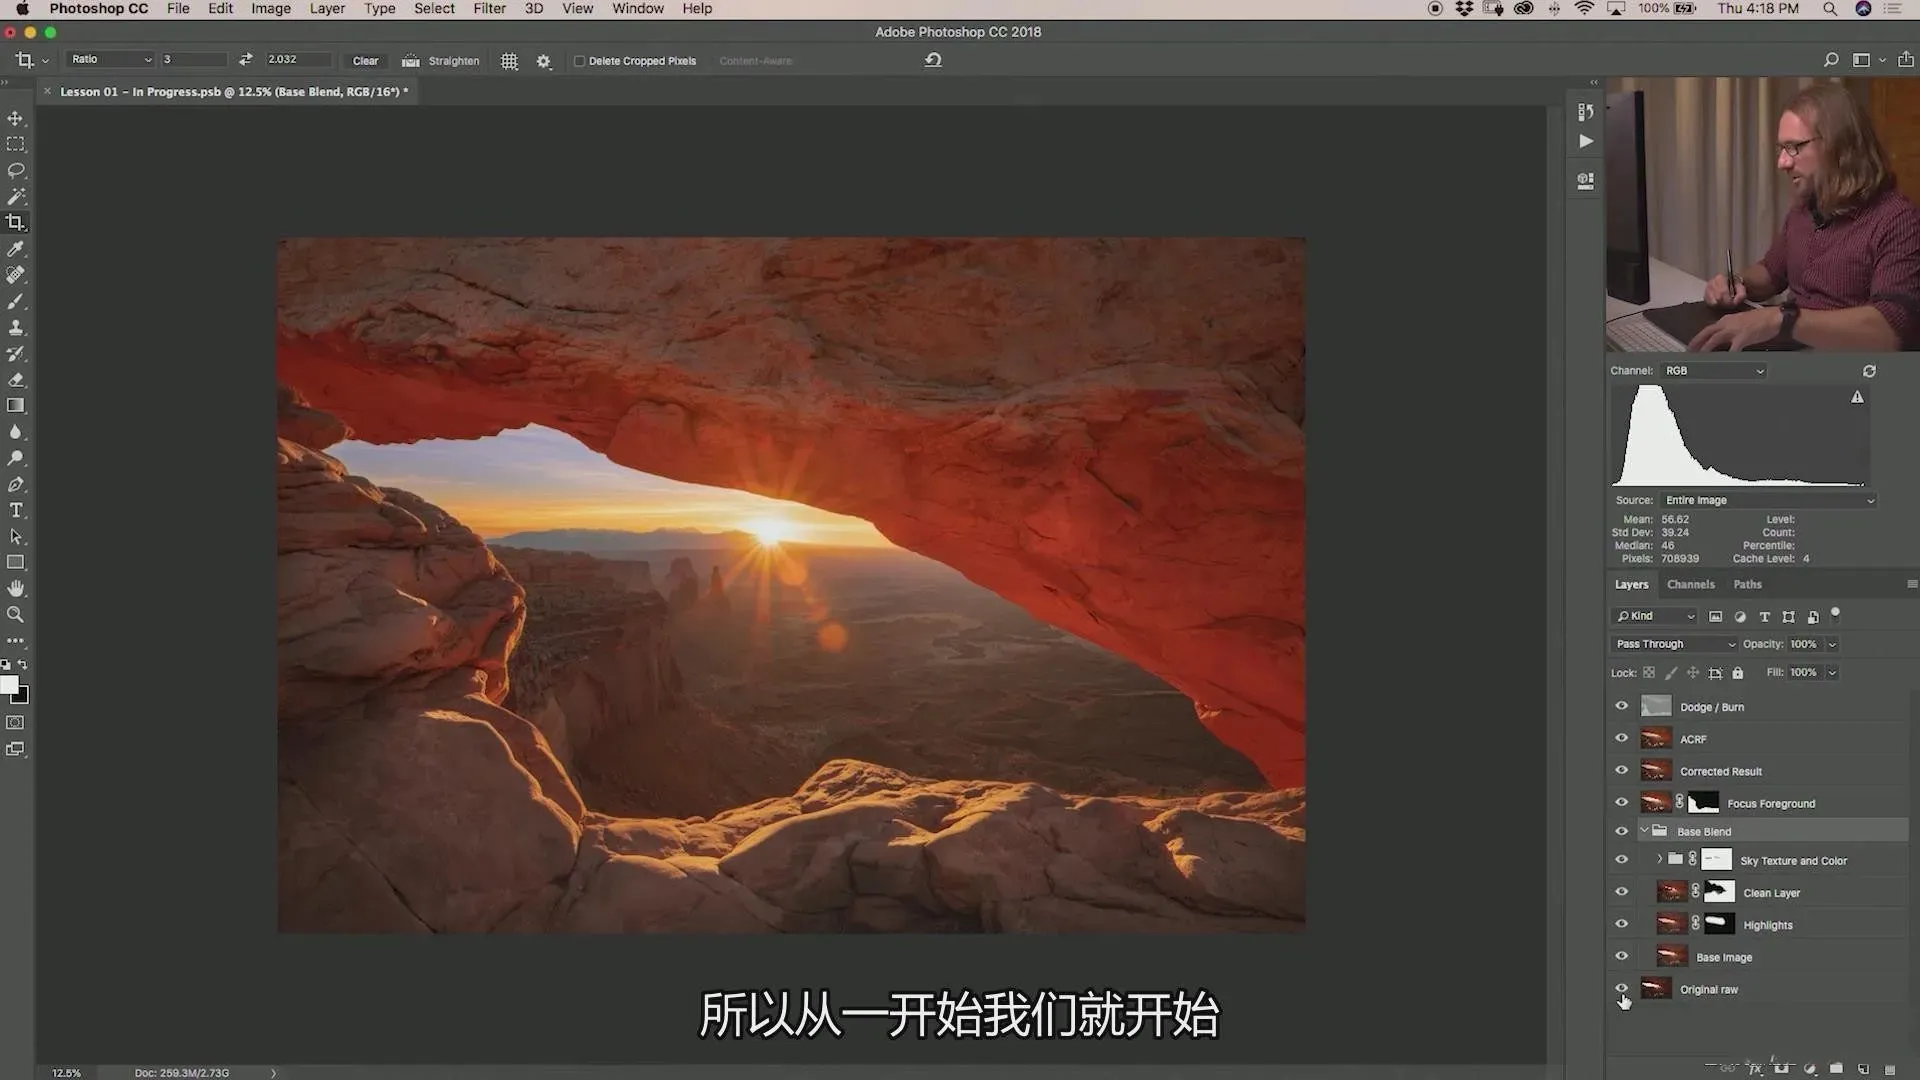Select the Eyedropper tool
This screenshot has width=1920, height=1080.
(x=16, y=249)
